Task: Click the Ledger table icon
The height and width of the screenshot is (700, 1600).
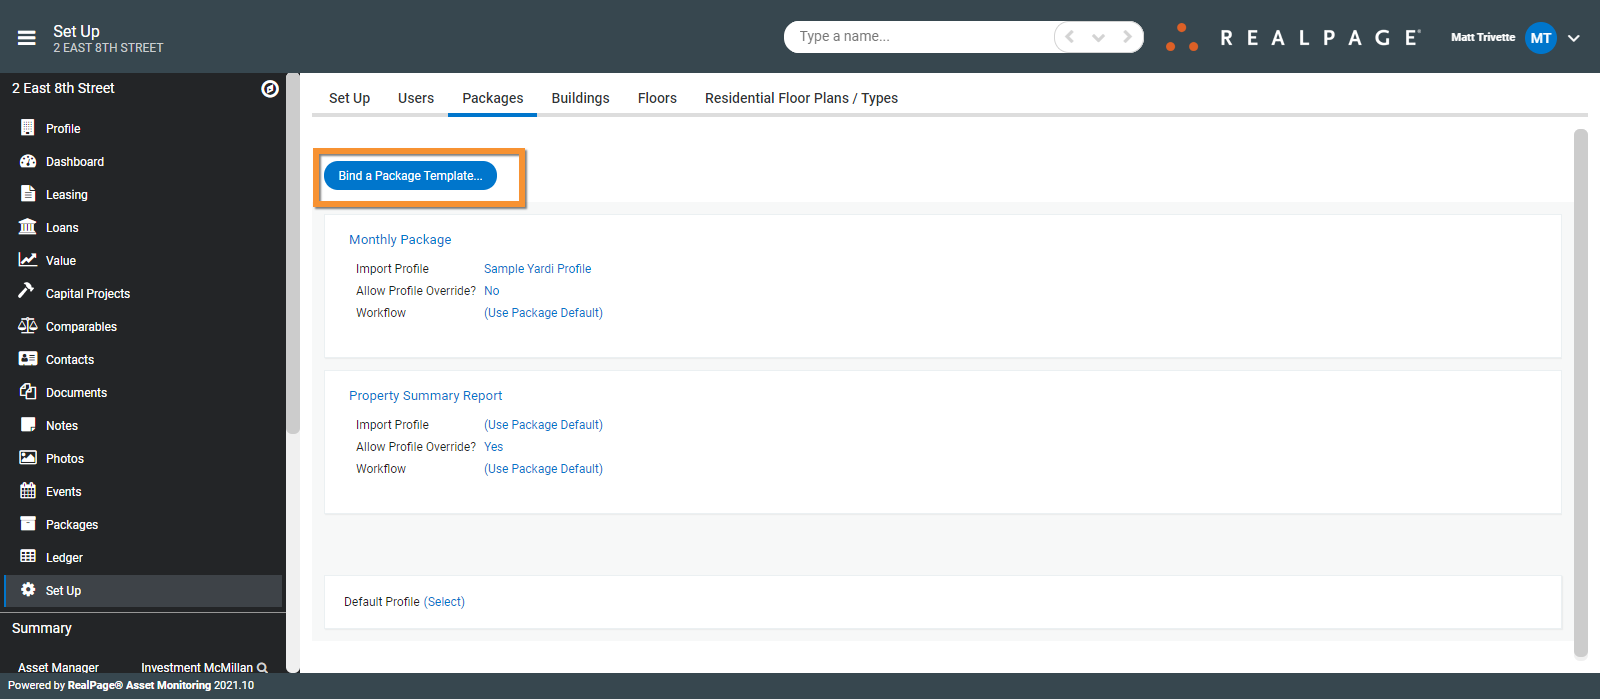Action: click(x=28, y=557)
